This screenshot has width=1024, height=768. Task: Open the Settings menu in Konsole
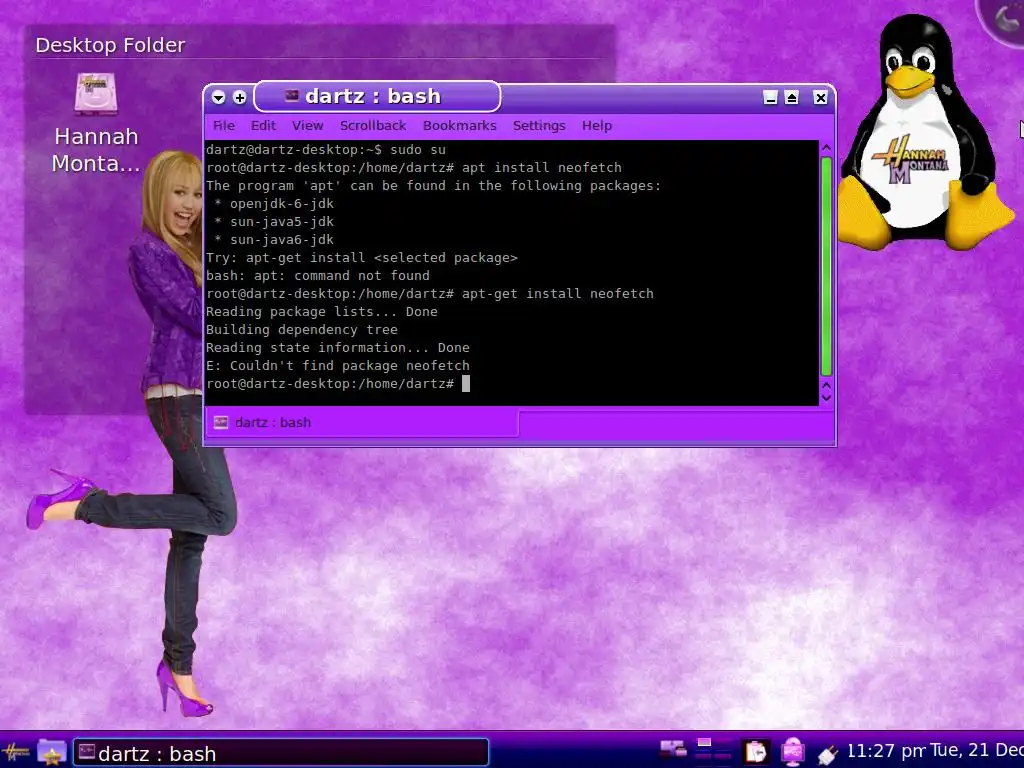pos(539,125)
